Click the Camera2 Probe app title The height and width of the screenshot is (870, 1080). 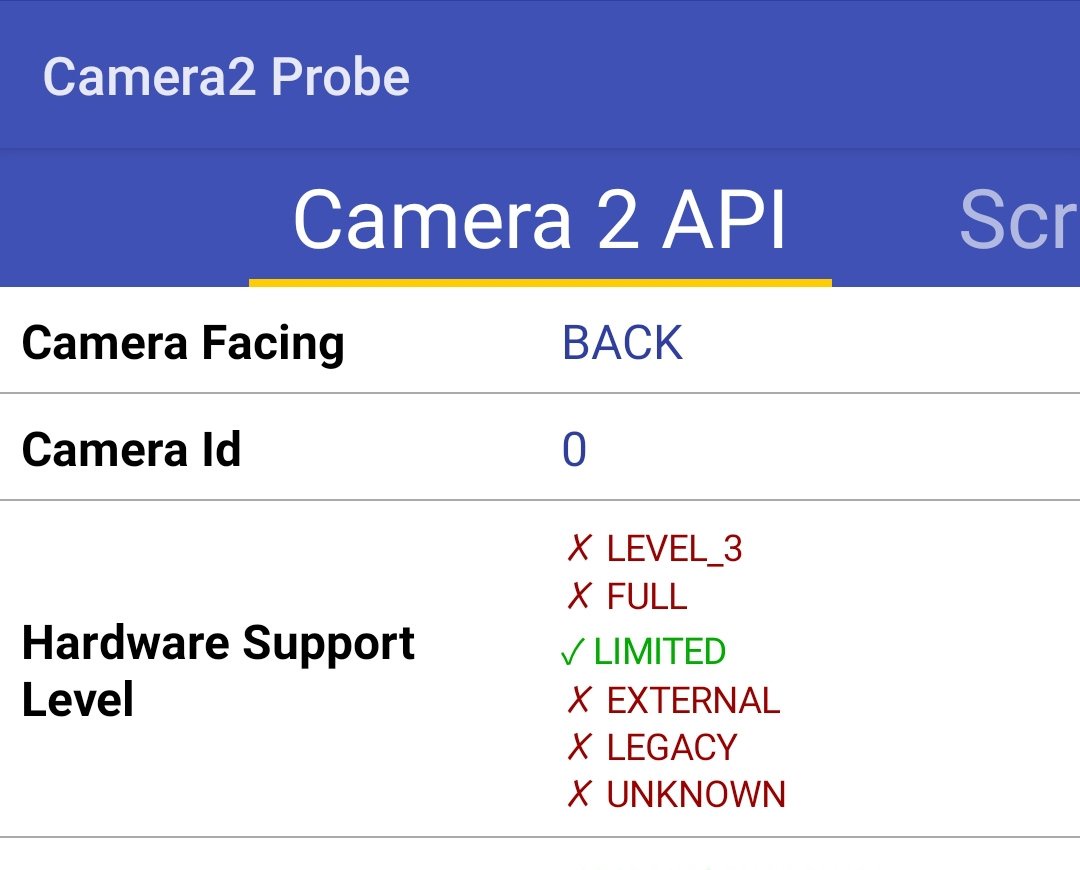click(226, 77)
